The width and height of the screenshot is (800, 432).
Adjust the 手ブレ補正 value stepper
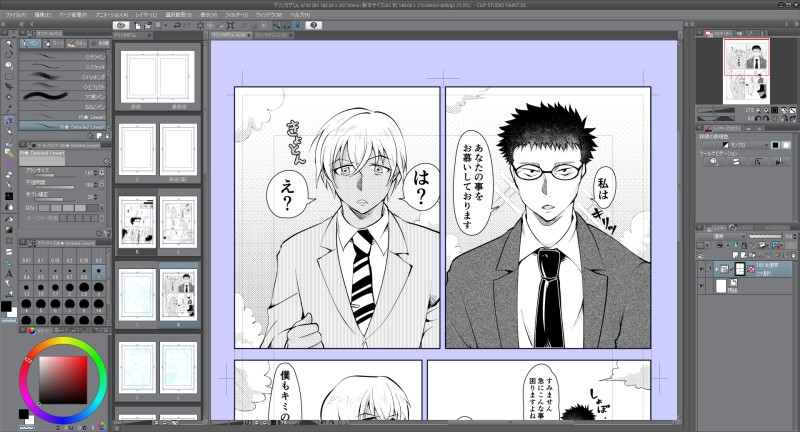(x=95, y=196)
